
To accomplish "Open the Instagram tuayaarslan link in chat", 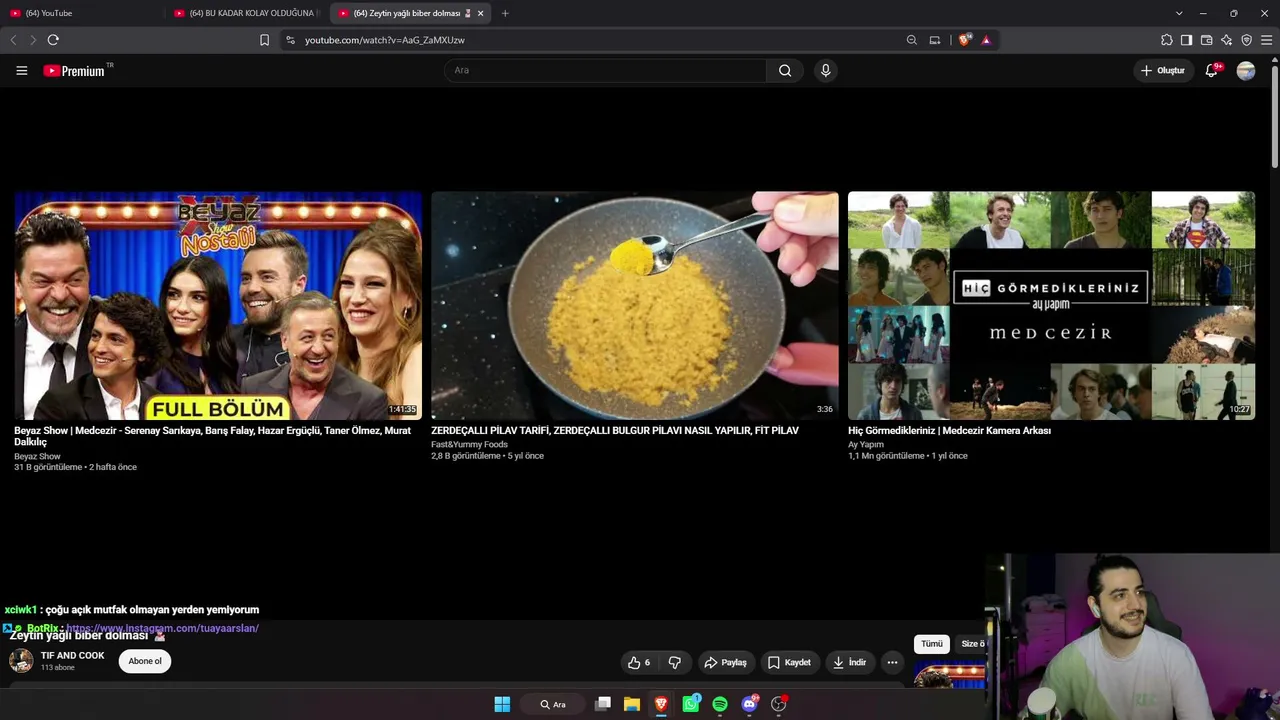I will pyautogui.click(x=162, y=628).
